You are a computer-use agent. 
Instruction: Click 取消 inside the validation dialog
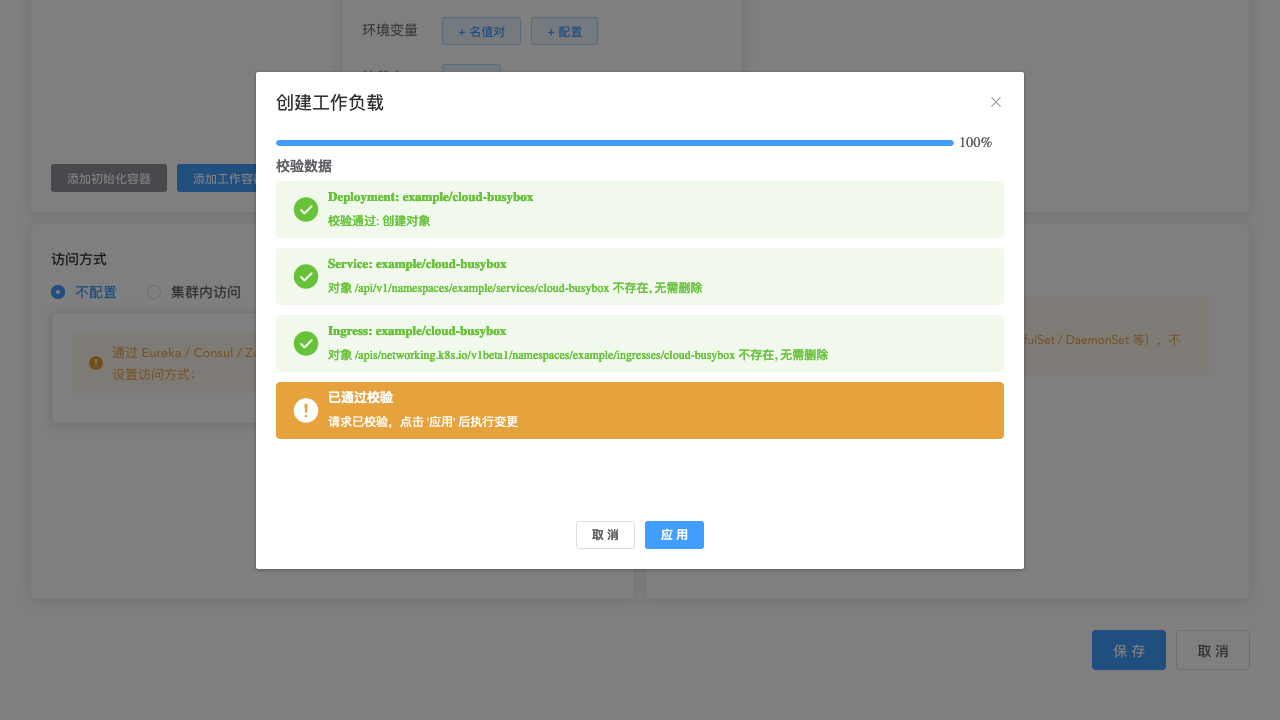tap(605, 535)
